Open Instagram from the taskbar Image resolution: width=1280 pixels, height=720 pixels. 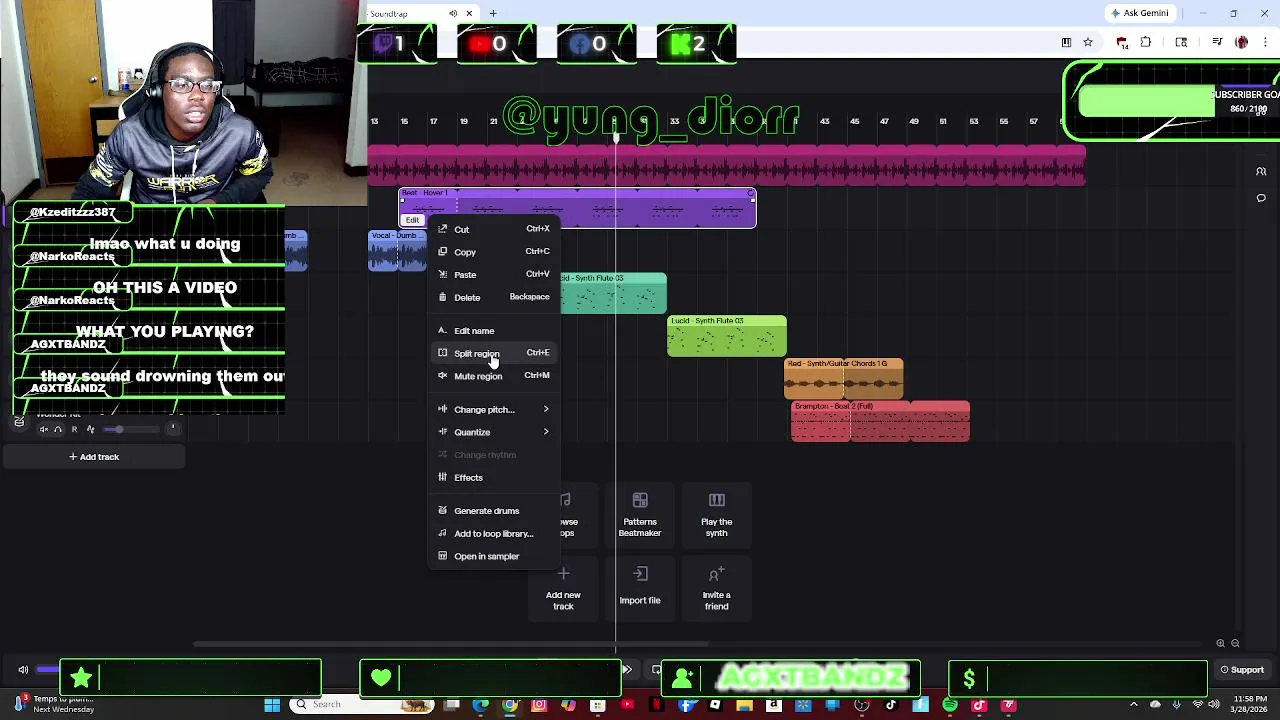click(539, 705)
